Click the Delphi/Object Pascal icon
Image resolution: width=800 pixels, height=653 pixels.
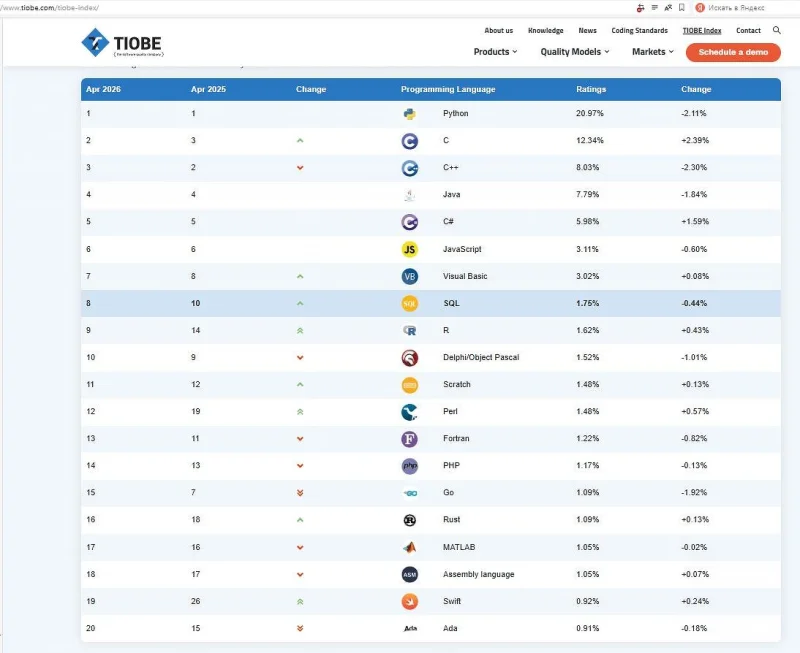pyautogui.click(x=410, y=358)
